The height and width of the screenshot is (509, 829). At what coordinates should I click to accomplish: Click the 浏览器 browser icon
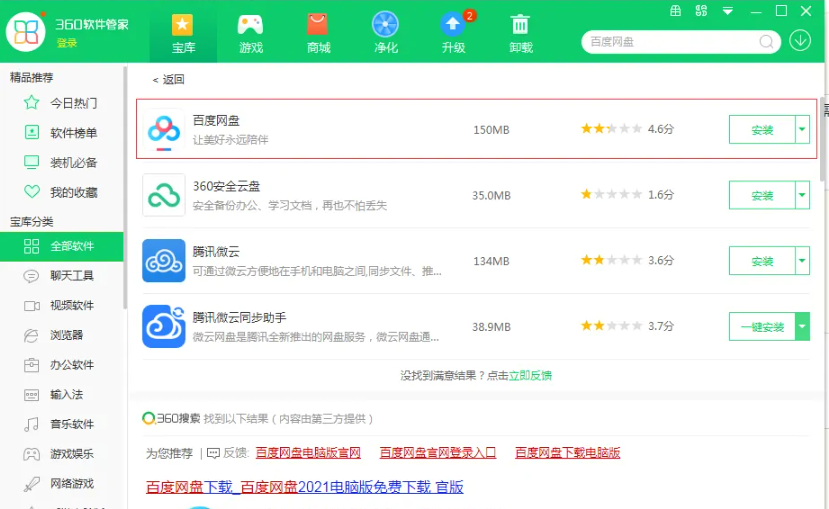[31, 335]
